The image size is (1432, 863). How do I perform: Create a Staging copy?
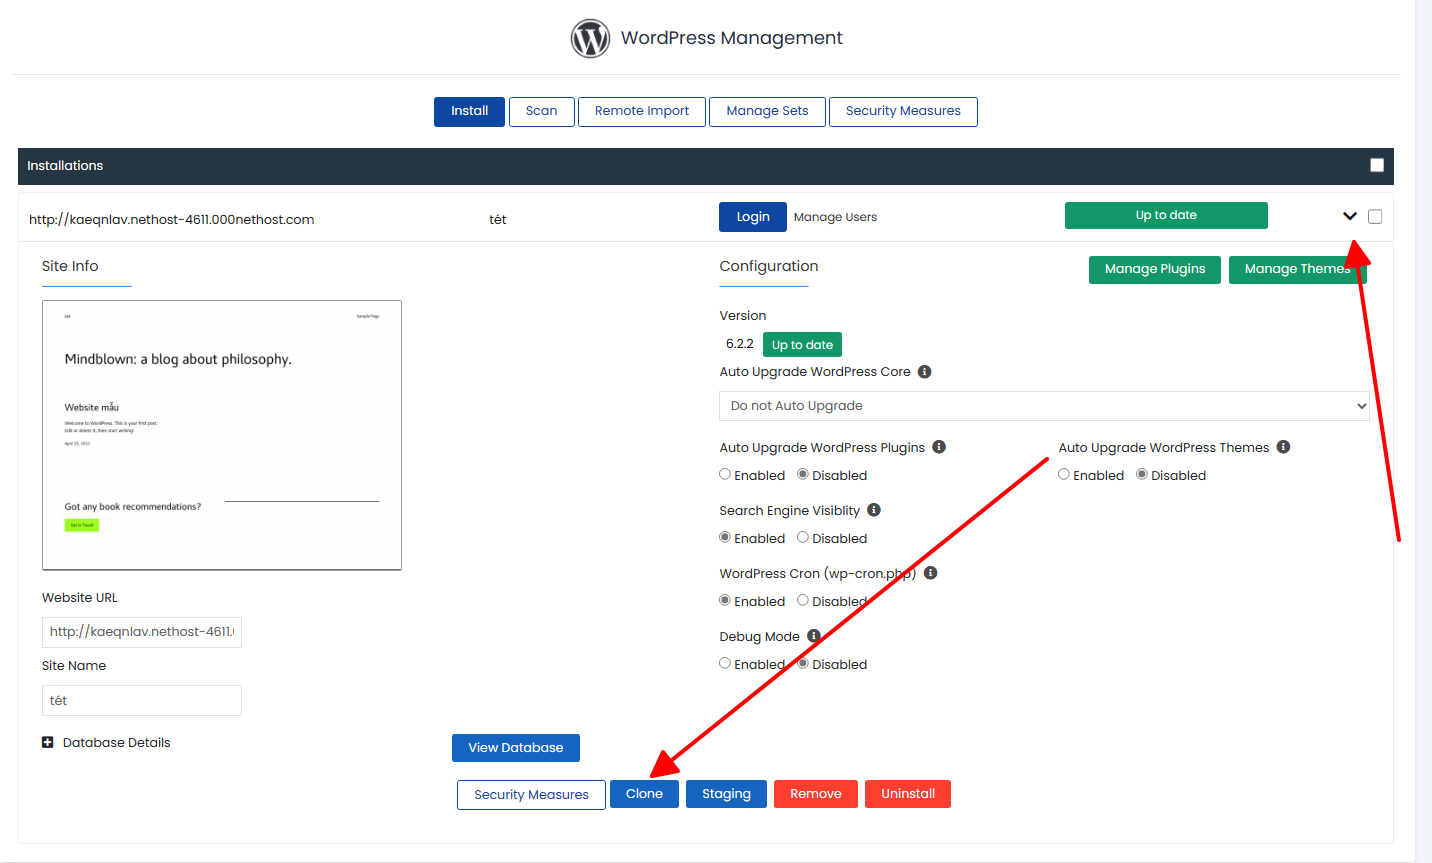click(x=726, y=794)
